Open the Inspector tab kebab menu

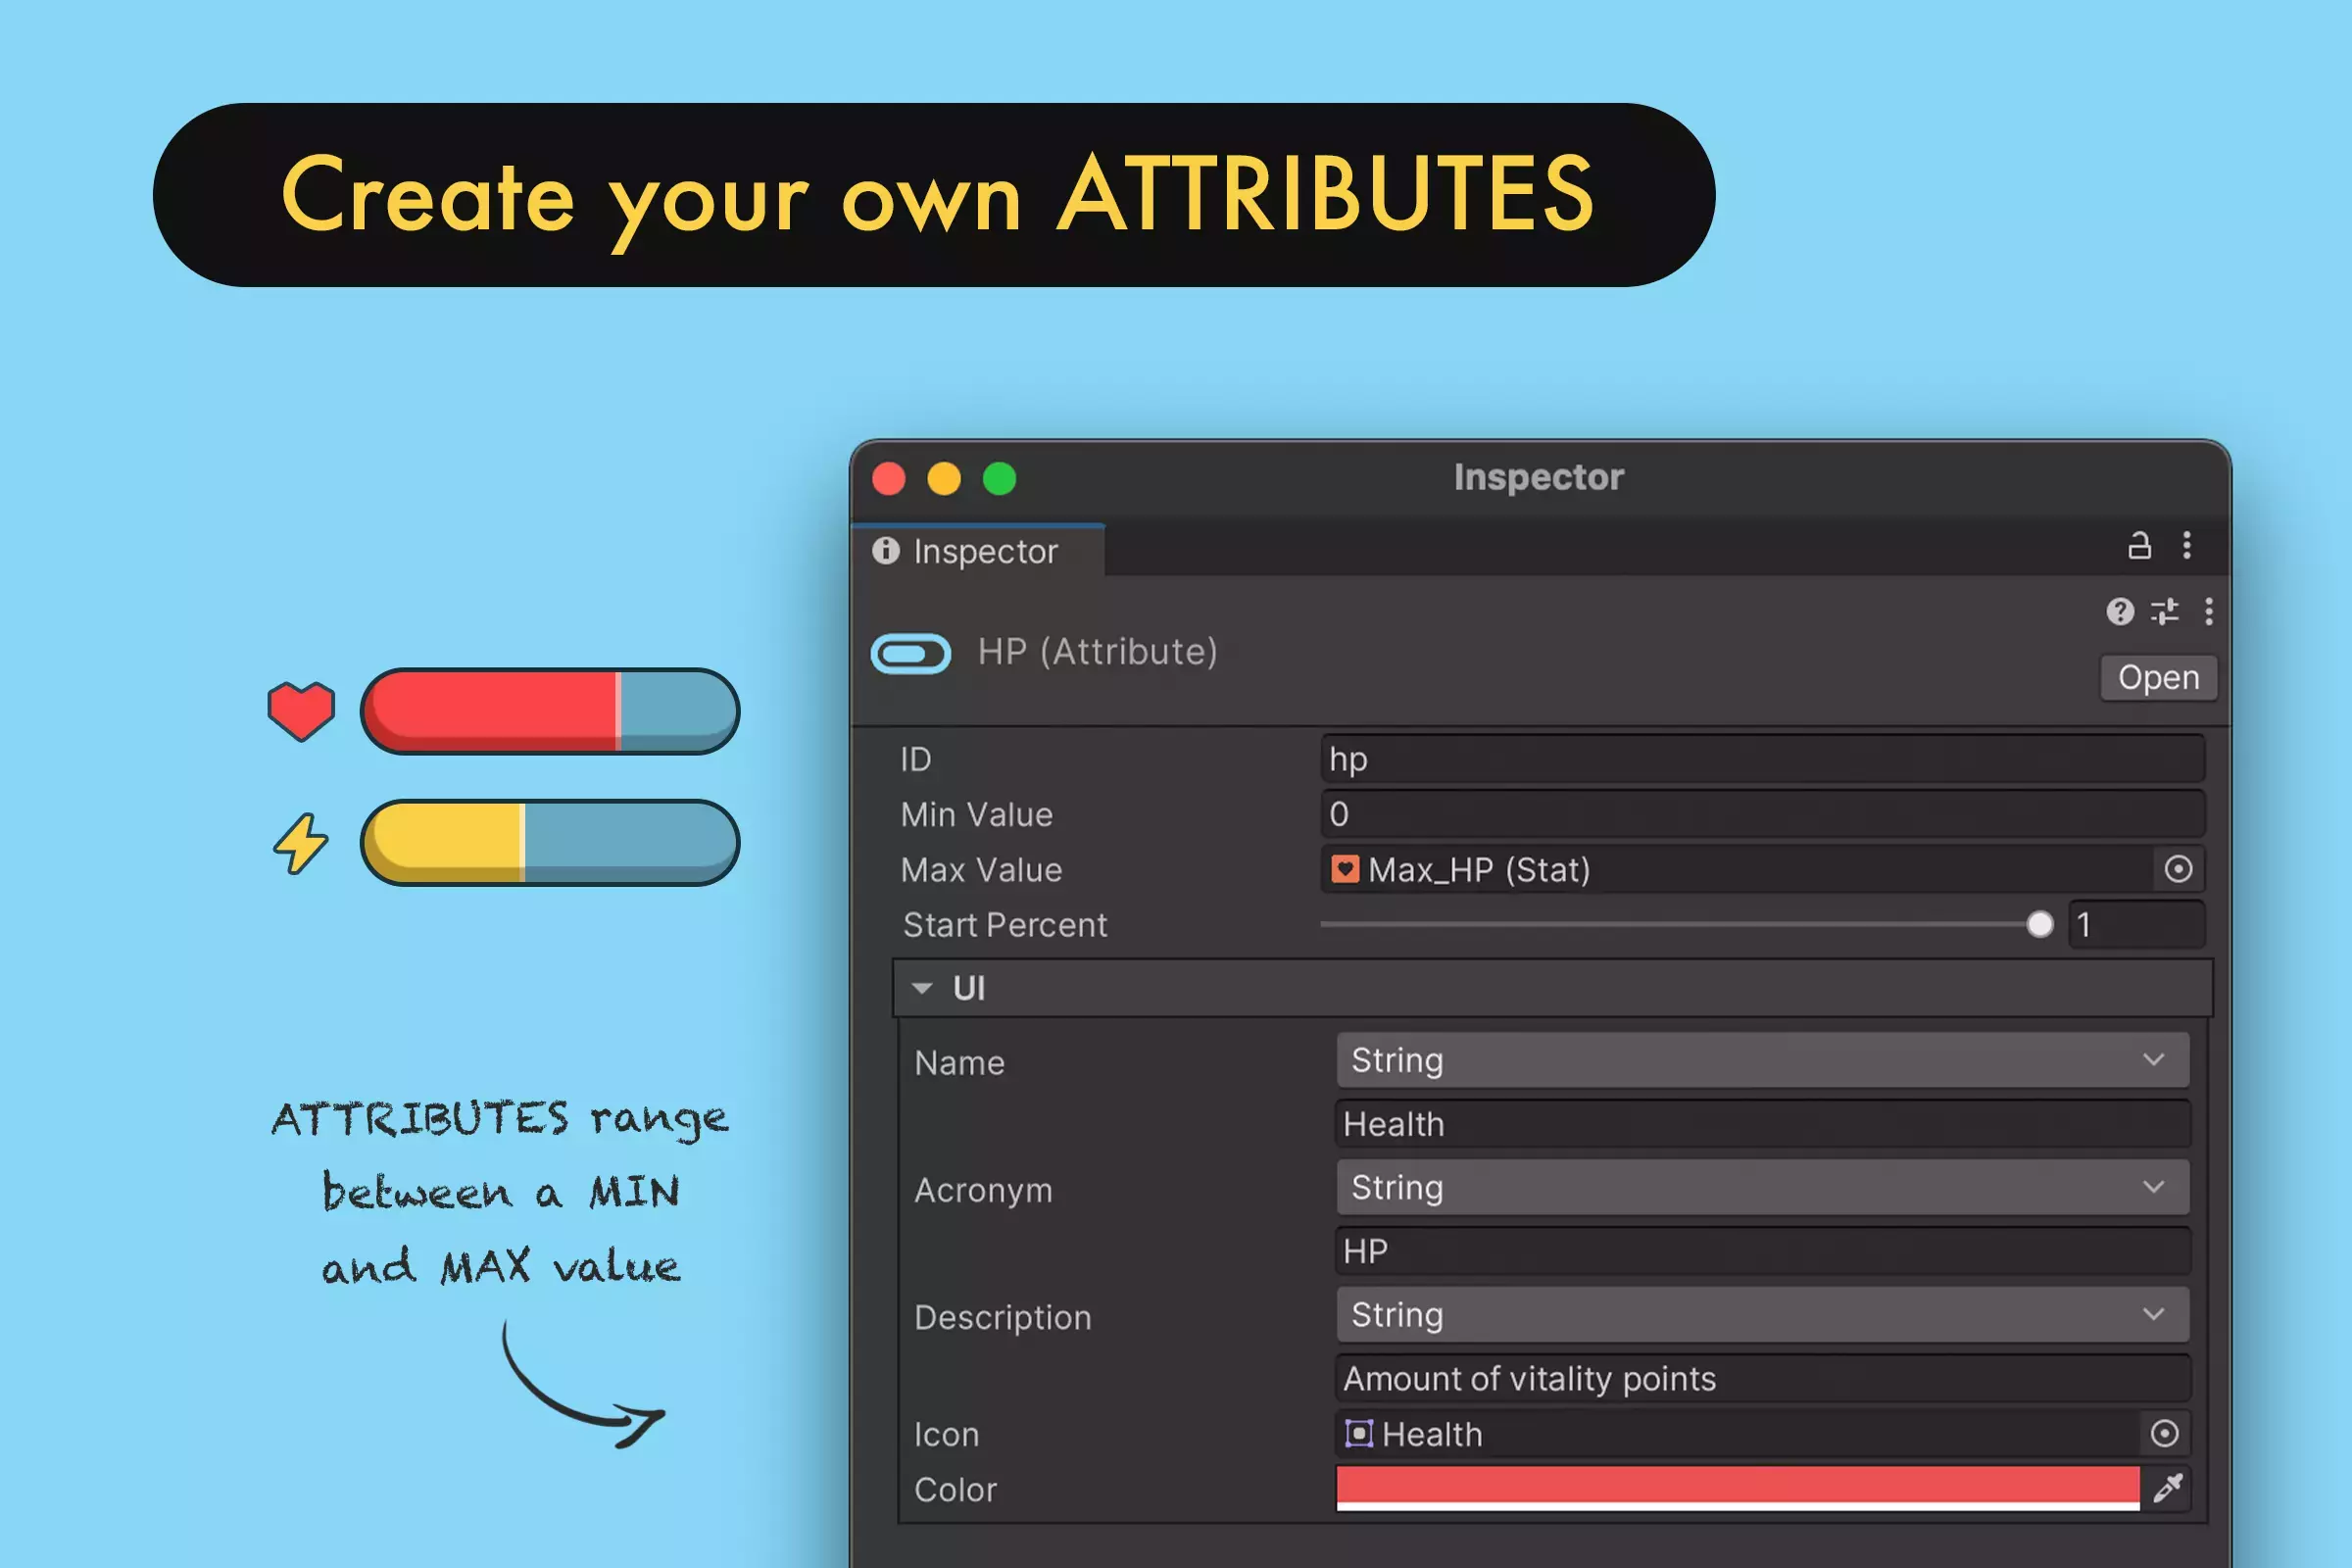[2187, 546]
